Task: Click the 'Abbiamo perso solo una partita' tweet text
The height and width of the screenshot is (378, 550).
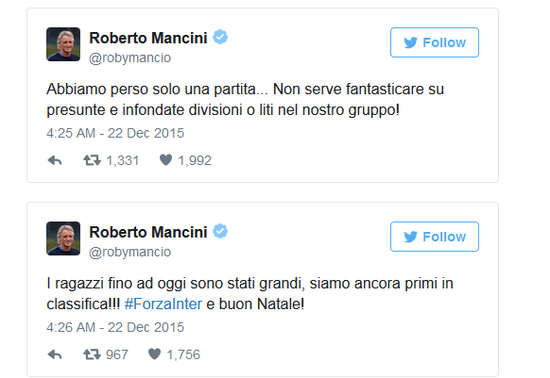Action: point(245,99)
